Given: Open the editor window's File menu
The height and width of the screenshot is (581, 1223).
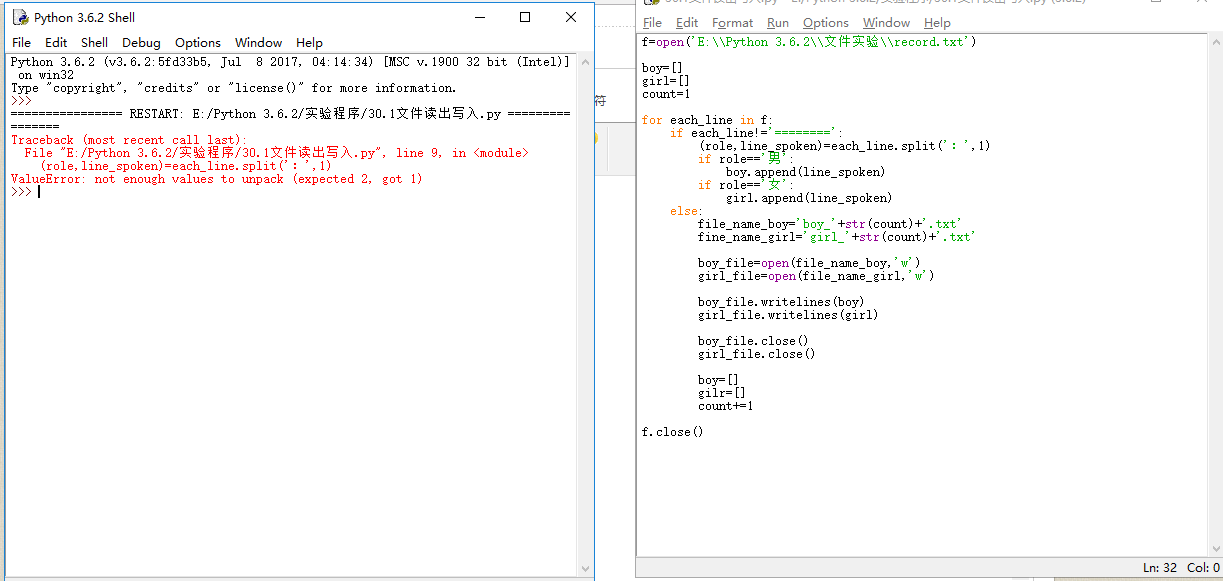Looking at the screenshot, I should tap(652, 22).
